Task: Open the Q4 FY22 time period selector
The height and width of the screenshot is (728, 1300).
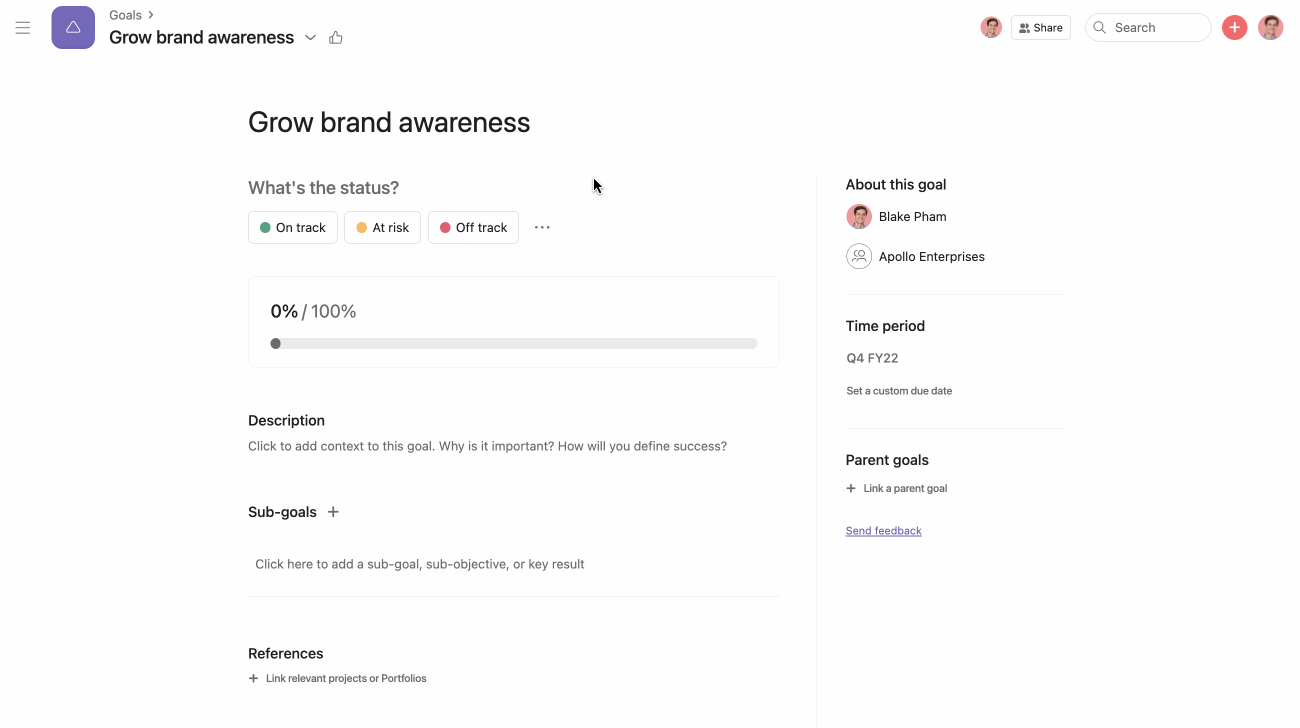Action: click(872, 358)
